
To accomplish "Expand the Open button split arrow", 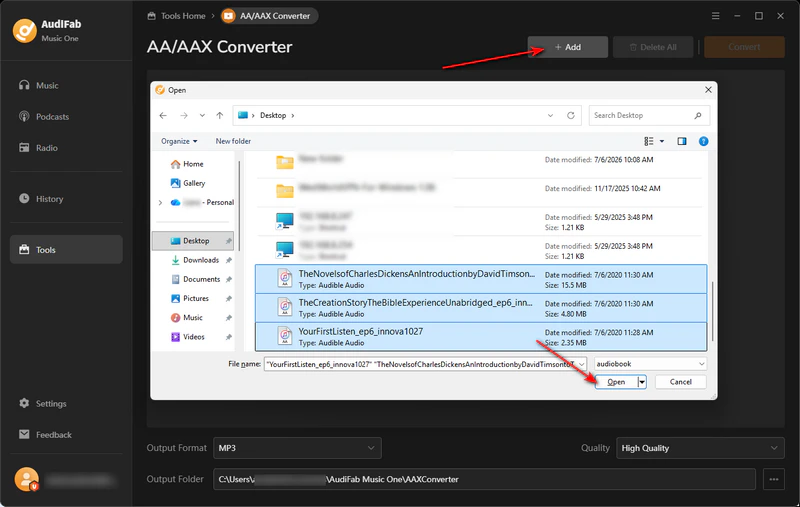I will [x=642, y=382].
